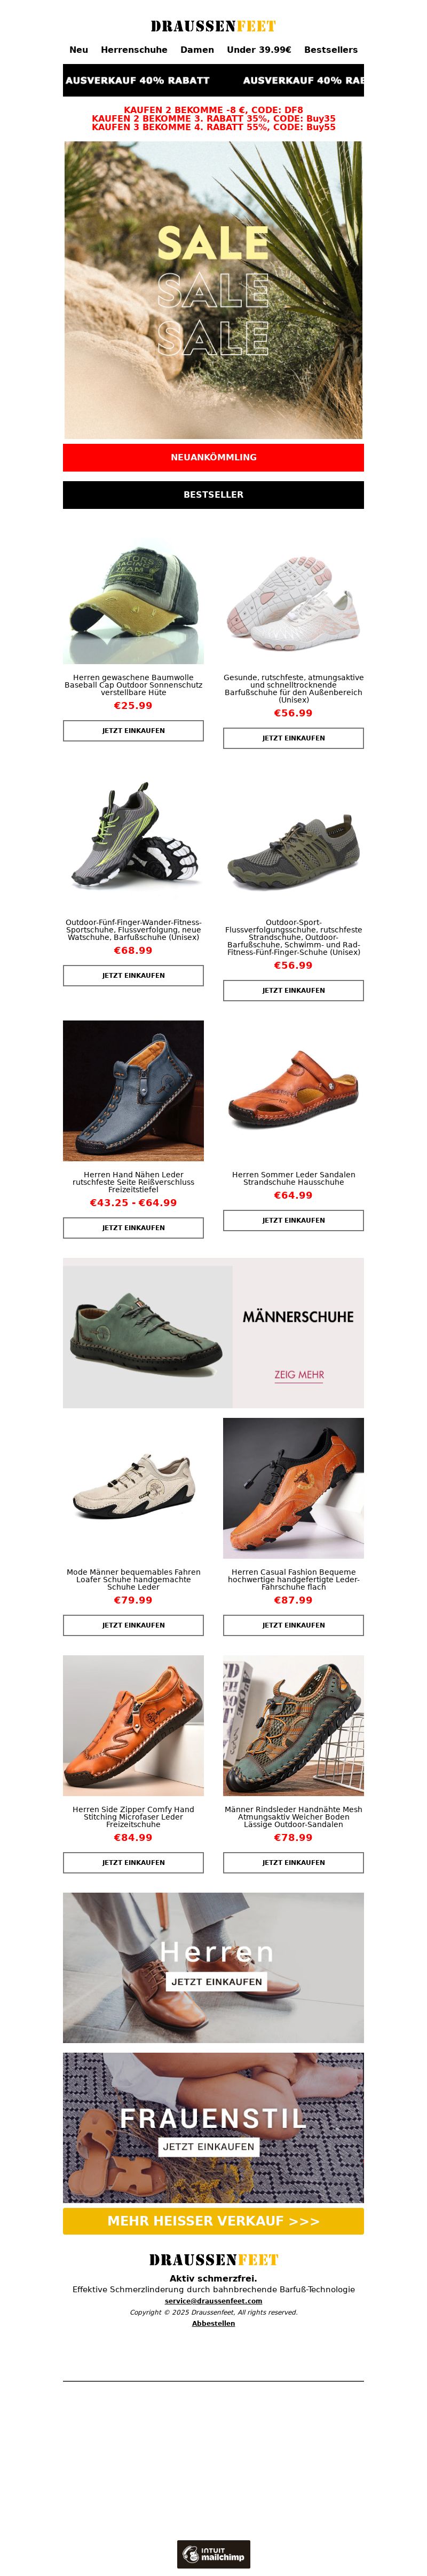Open the Bestsellers navigation link
427x2576 pixels.
[x=331, y=50]
